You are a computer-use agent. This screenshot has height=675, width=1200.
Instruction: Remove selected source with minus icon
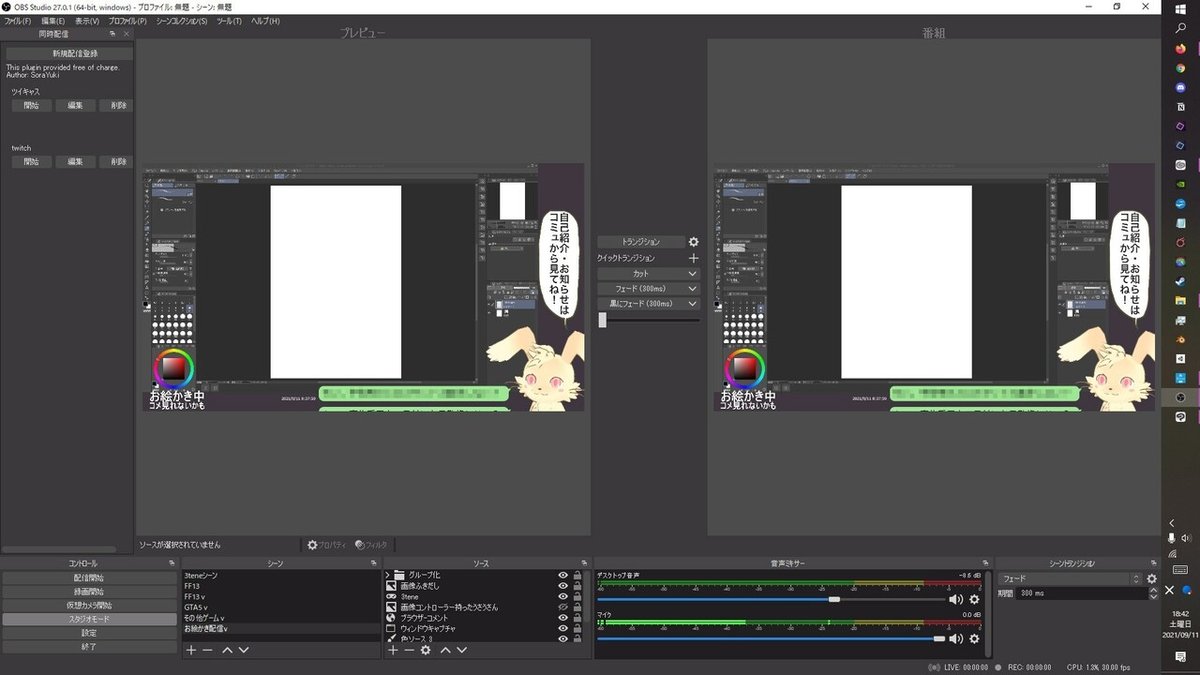pyautogui.click(x=408, y=650)
